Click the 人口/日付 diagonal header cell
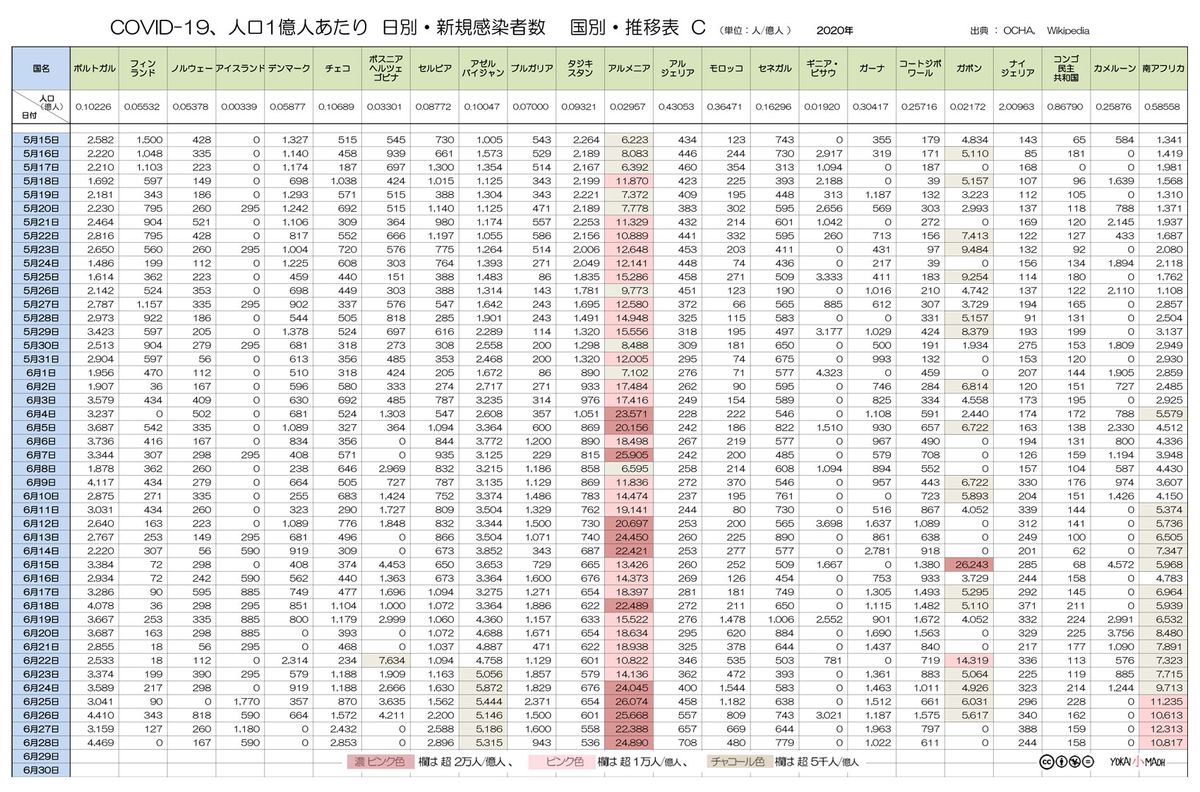1200x792 pixels. pyautogui.click(x=42, y=106)
